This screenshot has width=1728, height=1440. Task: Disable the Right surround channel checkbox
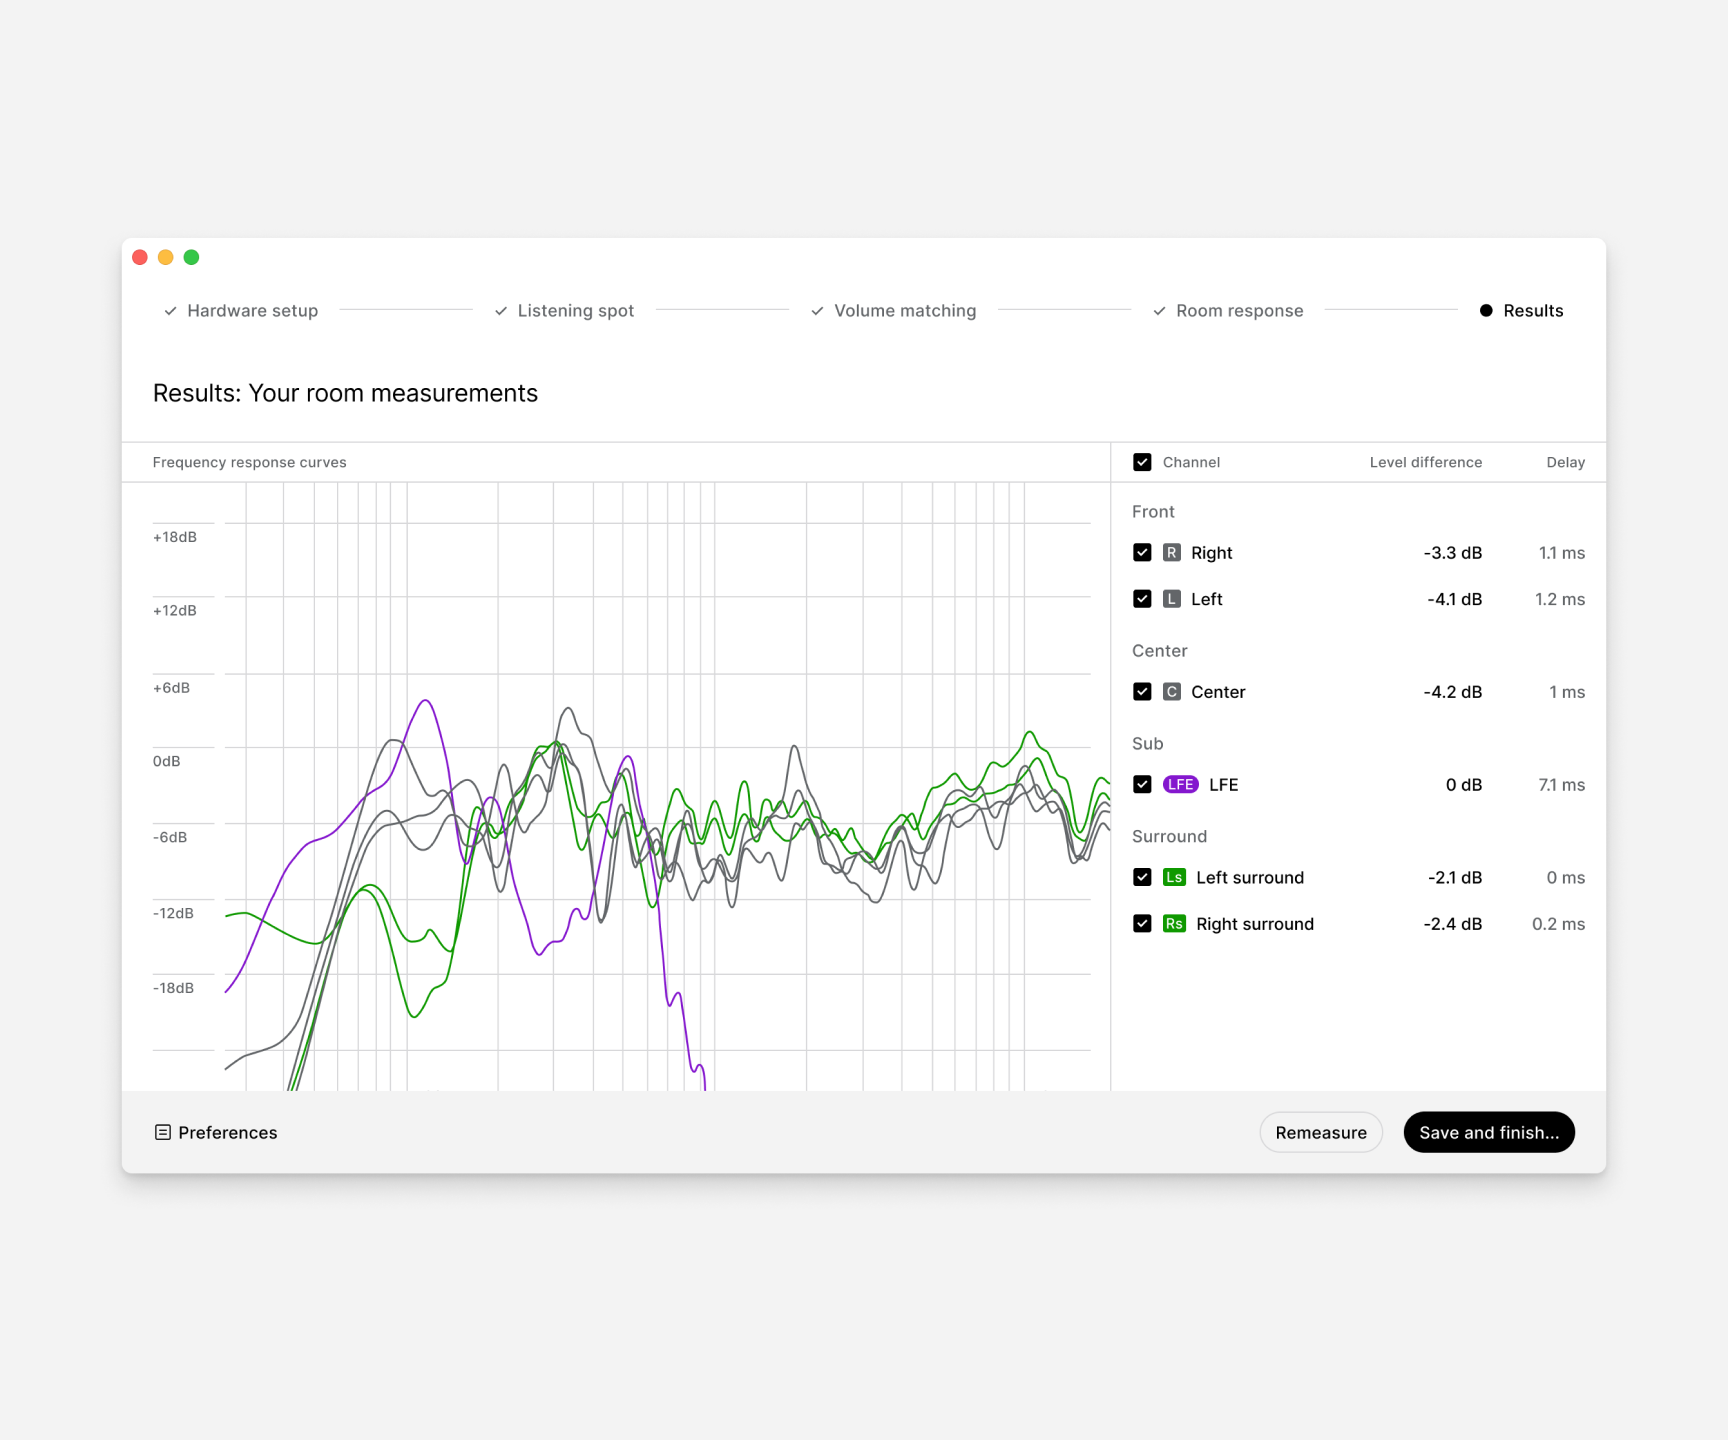(x=1142, y=923)
